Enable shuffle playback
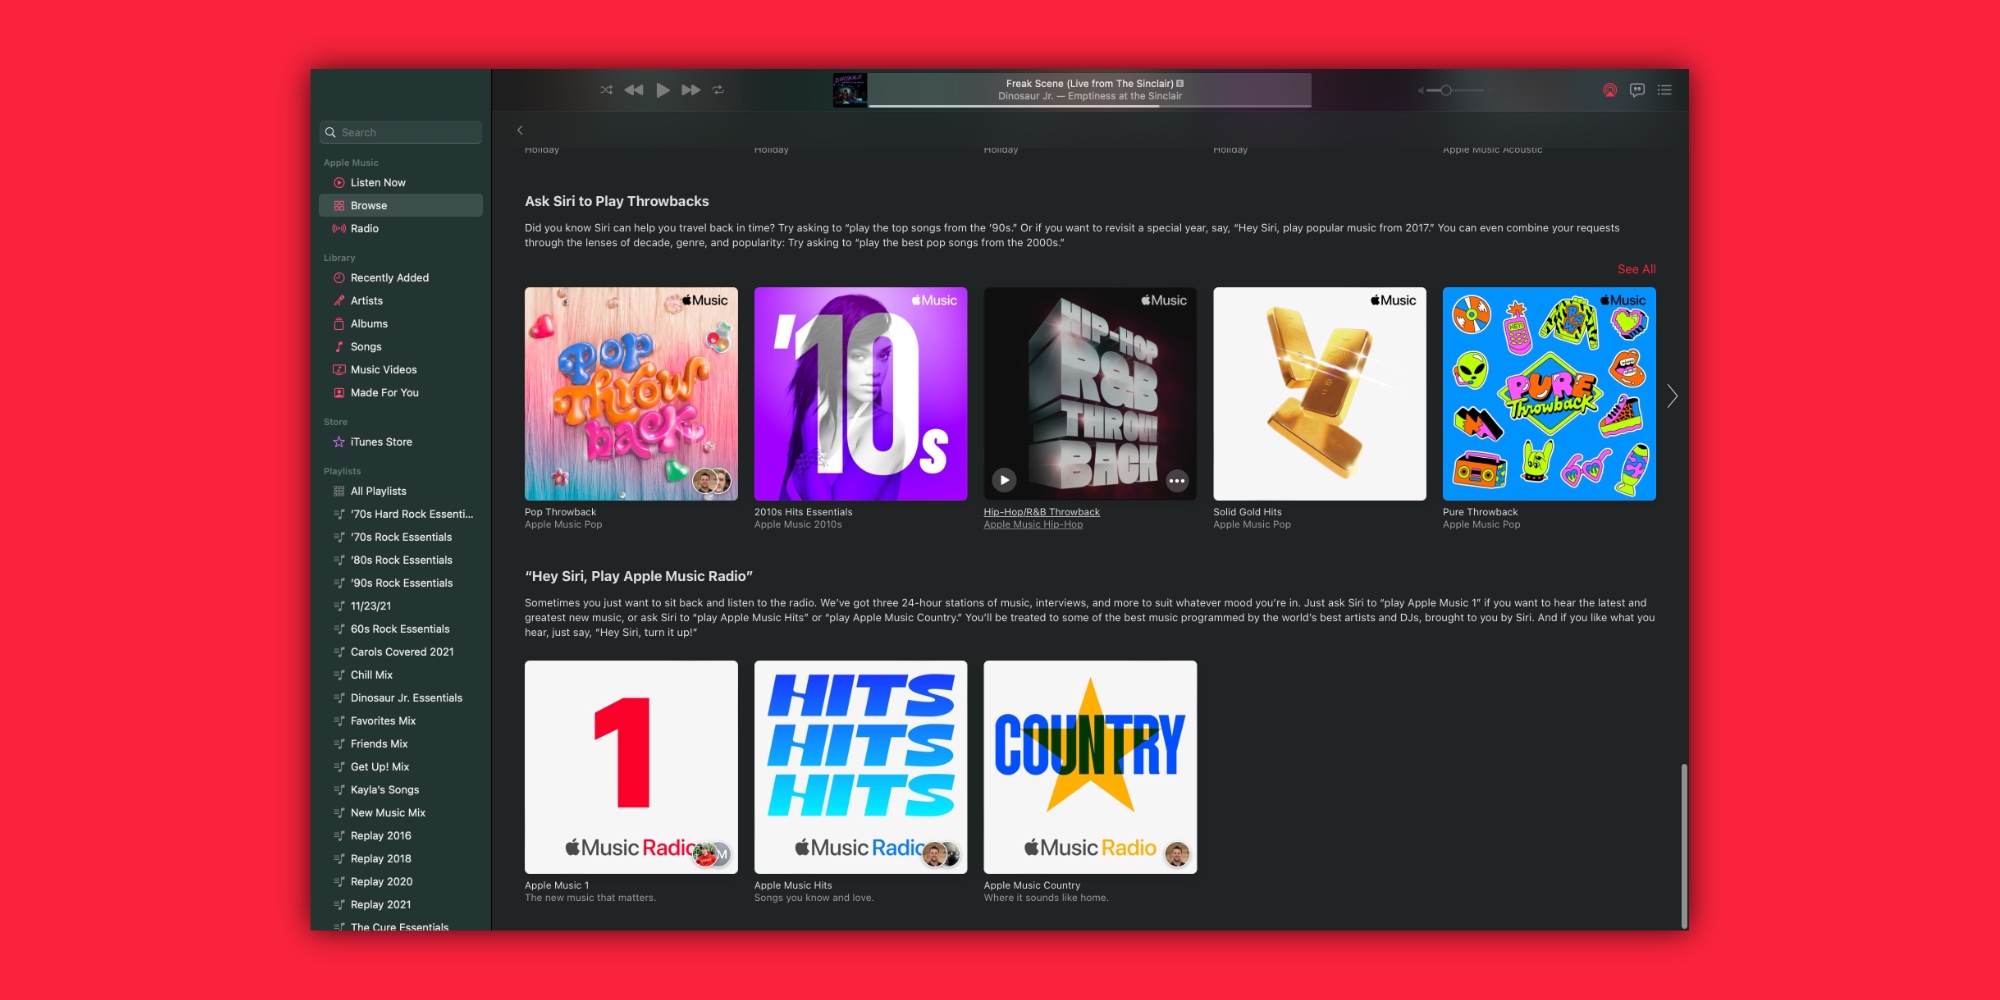The width and height of the screenshot is (2000, 1000). (606, 89)
